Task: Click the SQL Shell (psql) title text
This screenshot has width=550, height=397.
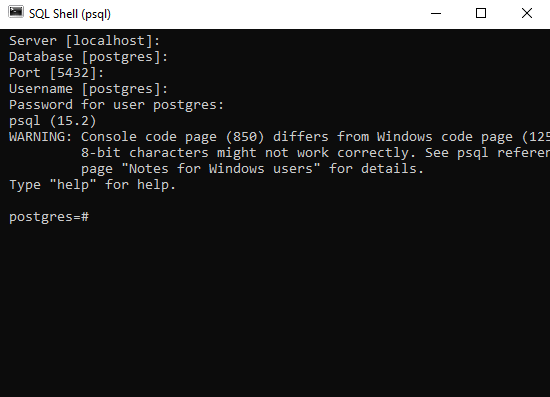Action: [x=70, y=14]
